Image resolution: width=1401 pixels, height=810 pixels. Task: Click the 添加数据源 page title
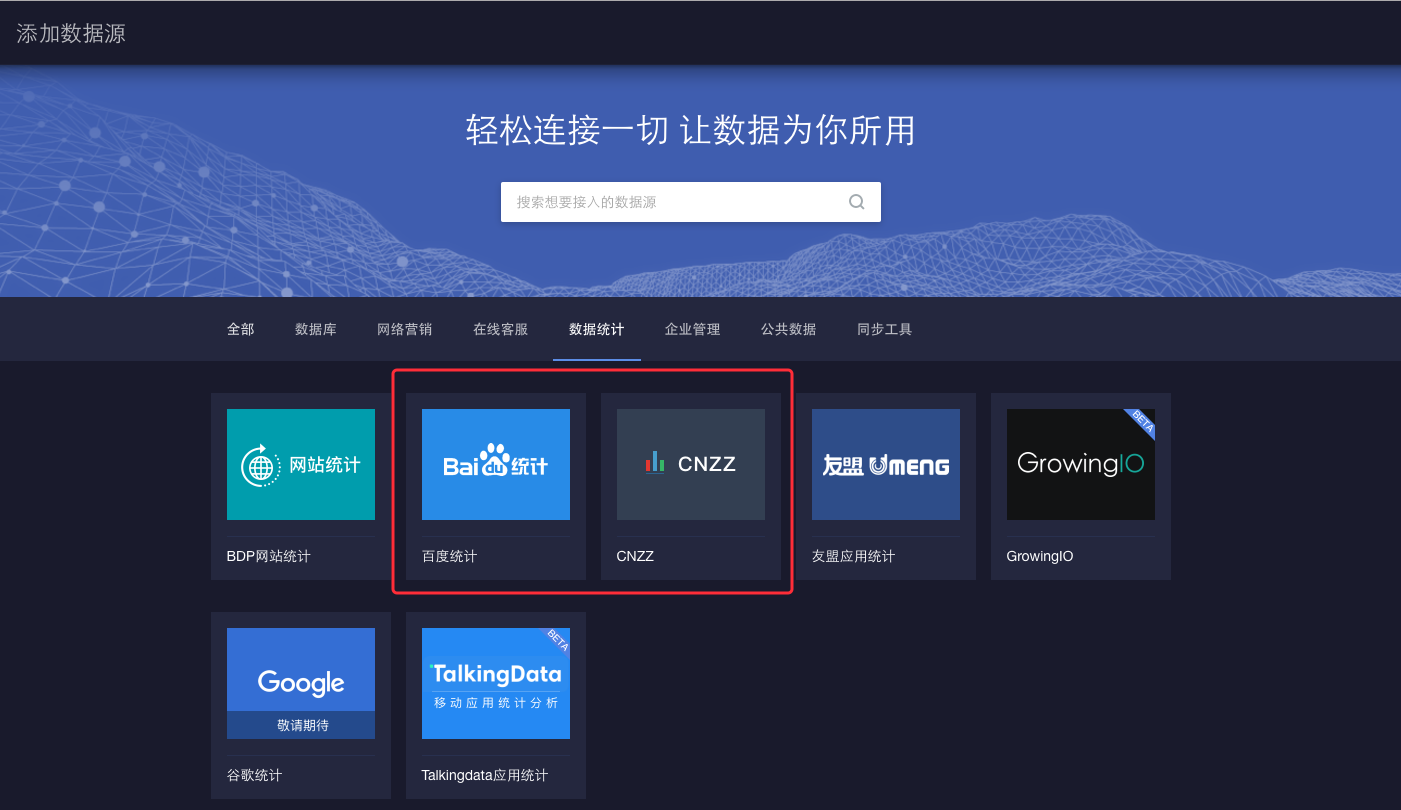[71, 33]
